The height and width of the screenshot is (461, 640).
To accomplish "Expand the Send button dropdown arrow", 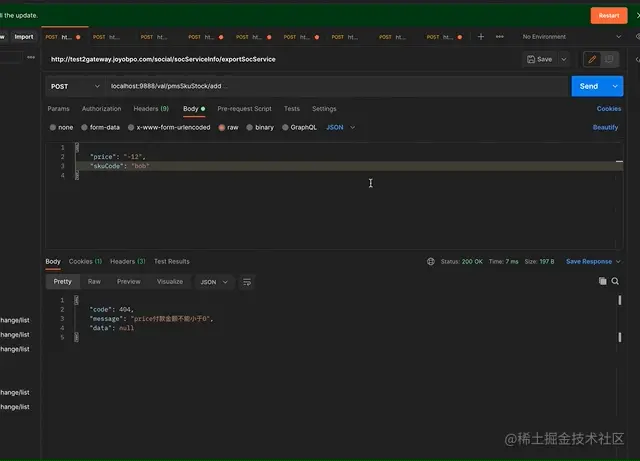I will [615, 86].
